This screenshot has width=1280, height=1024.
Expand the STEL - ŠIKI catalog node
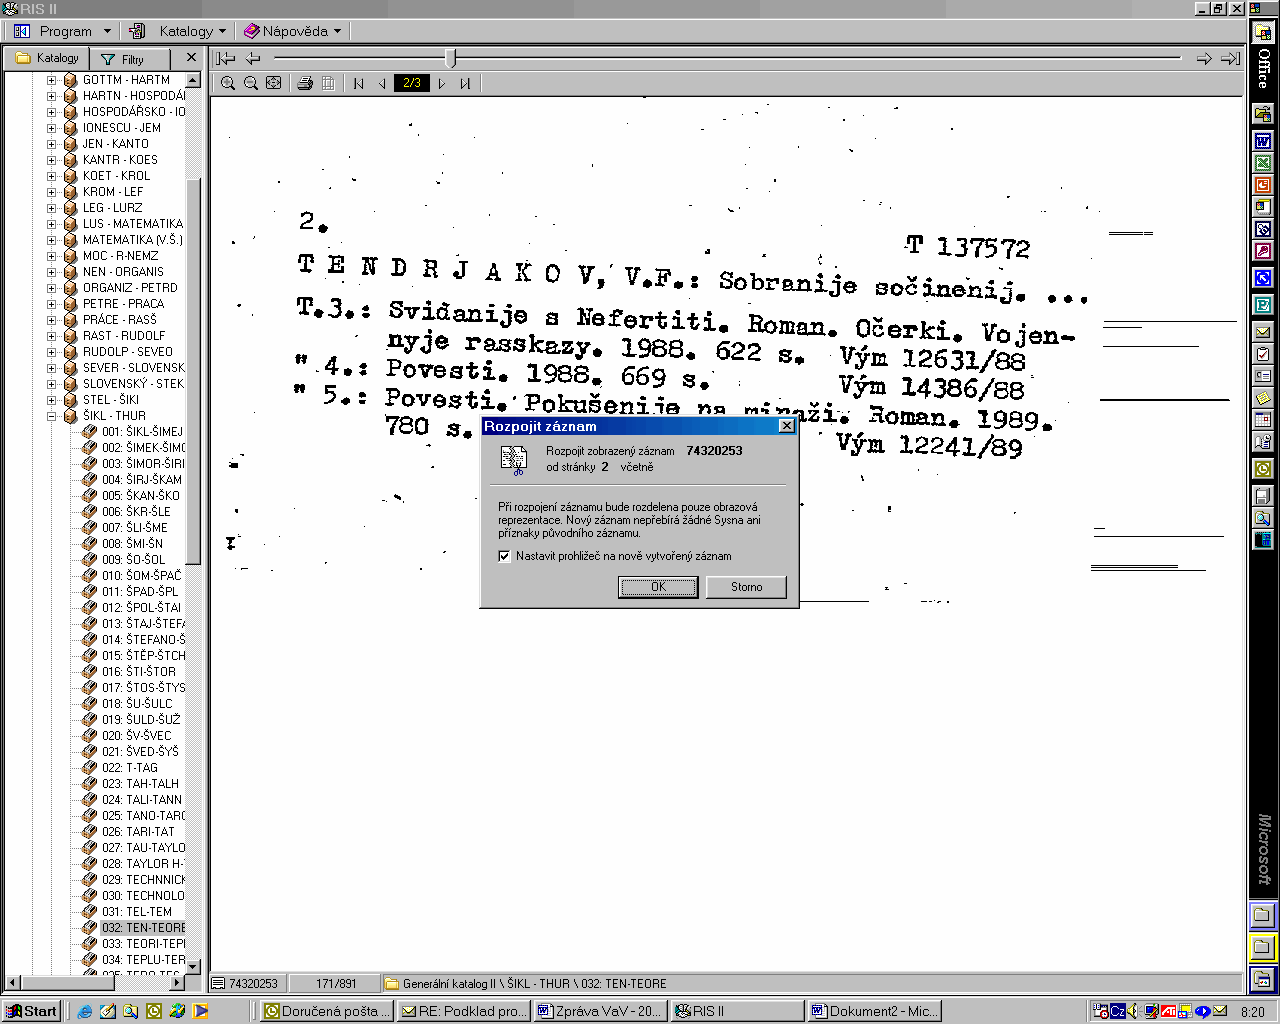point(52,400)
